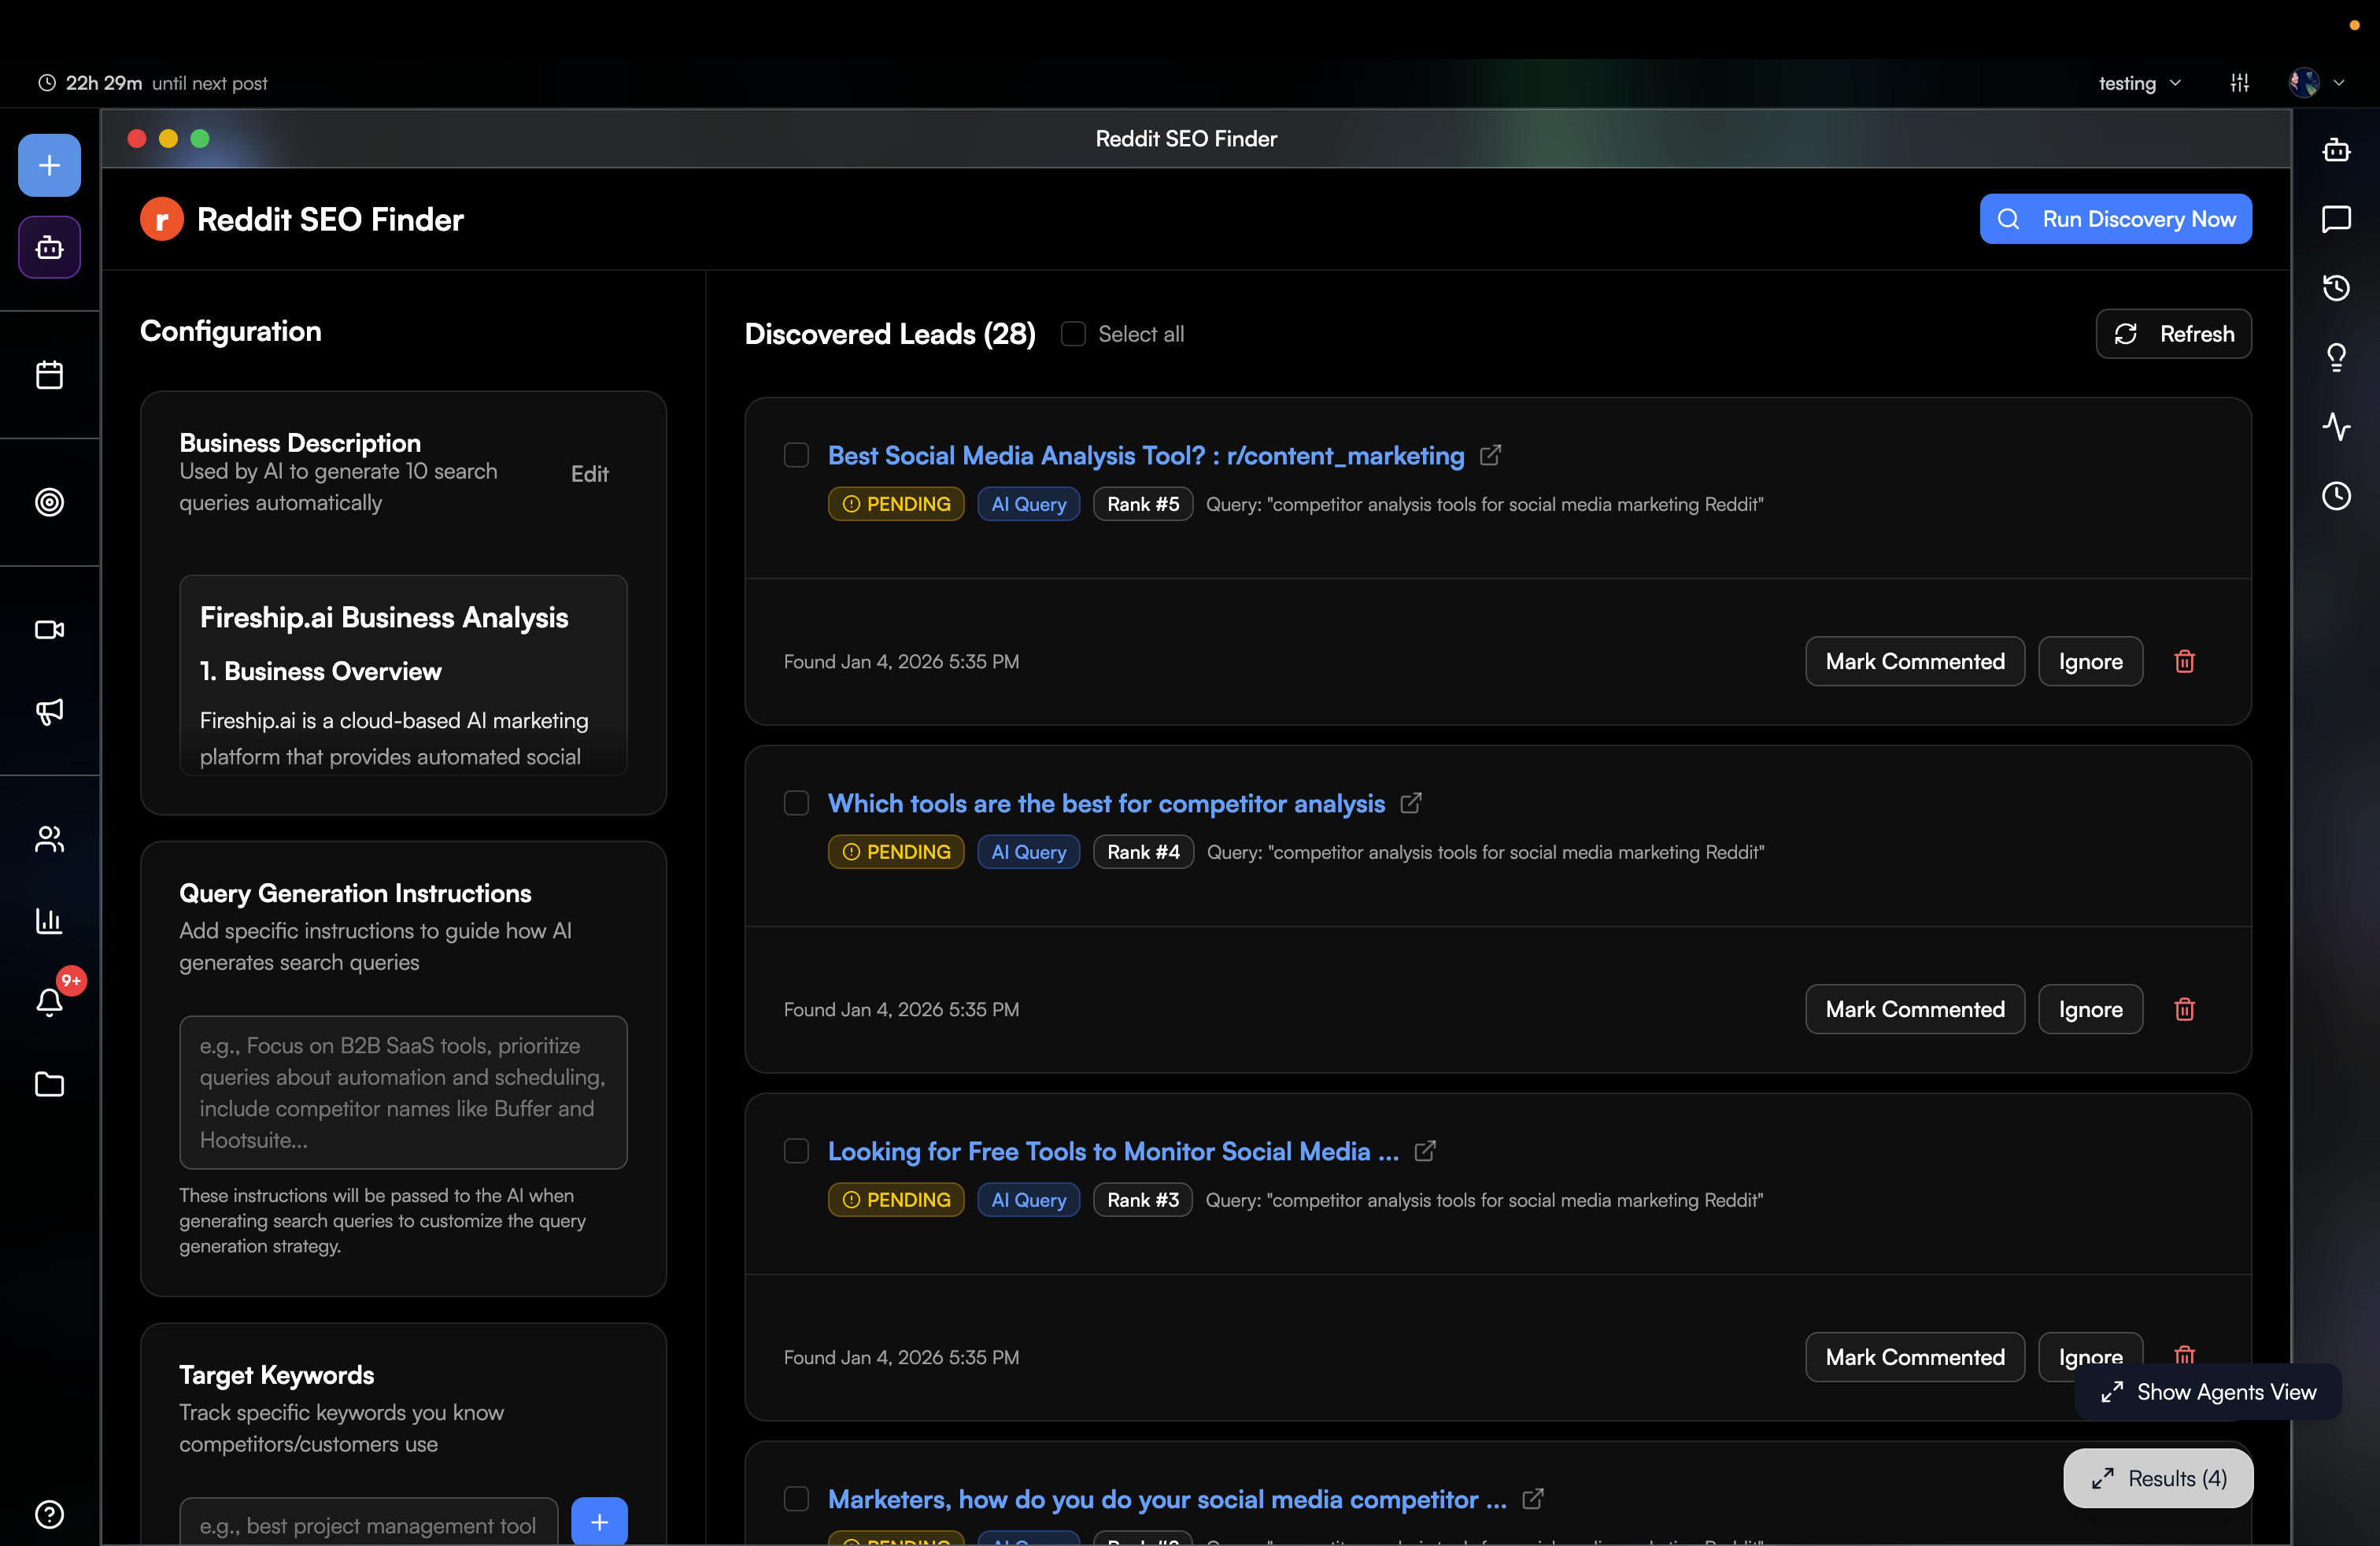Tick checkbox for Looking for Free Tools lead

[x=796, y=1151]
